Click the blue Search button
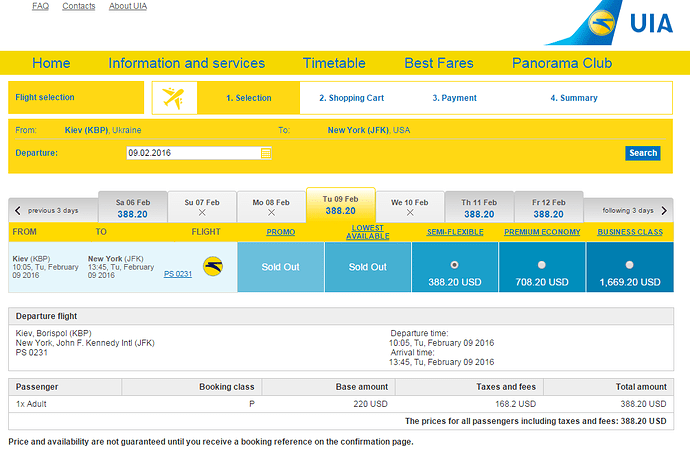Viewport: 690px width, 459px height. 643,153
